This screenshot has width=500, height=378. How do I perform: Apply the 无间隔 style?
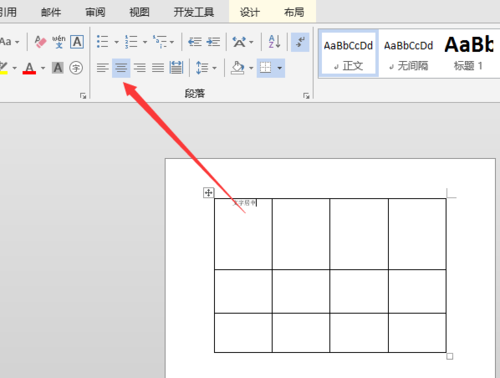point(409,54)
